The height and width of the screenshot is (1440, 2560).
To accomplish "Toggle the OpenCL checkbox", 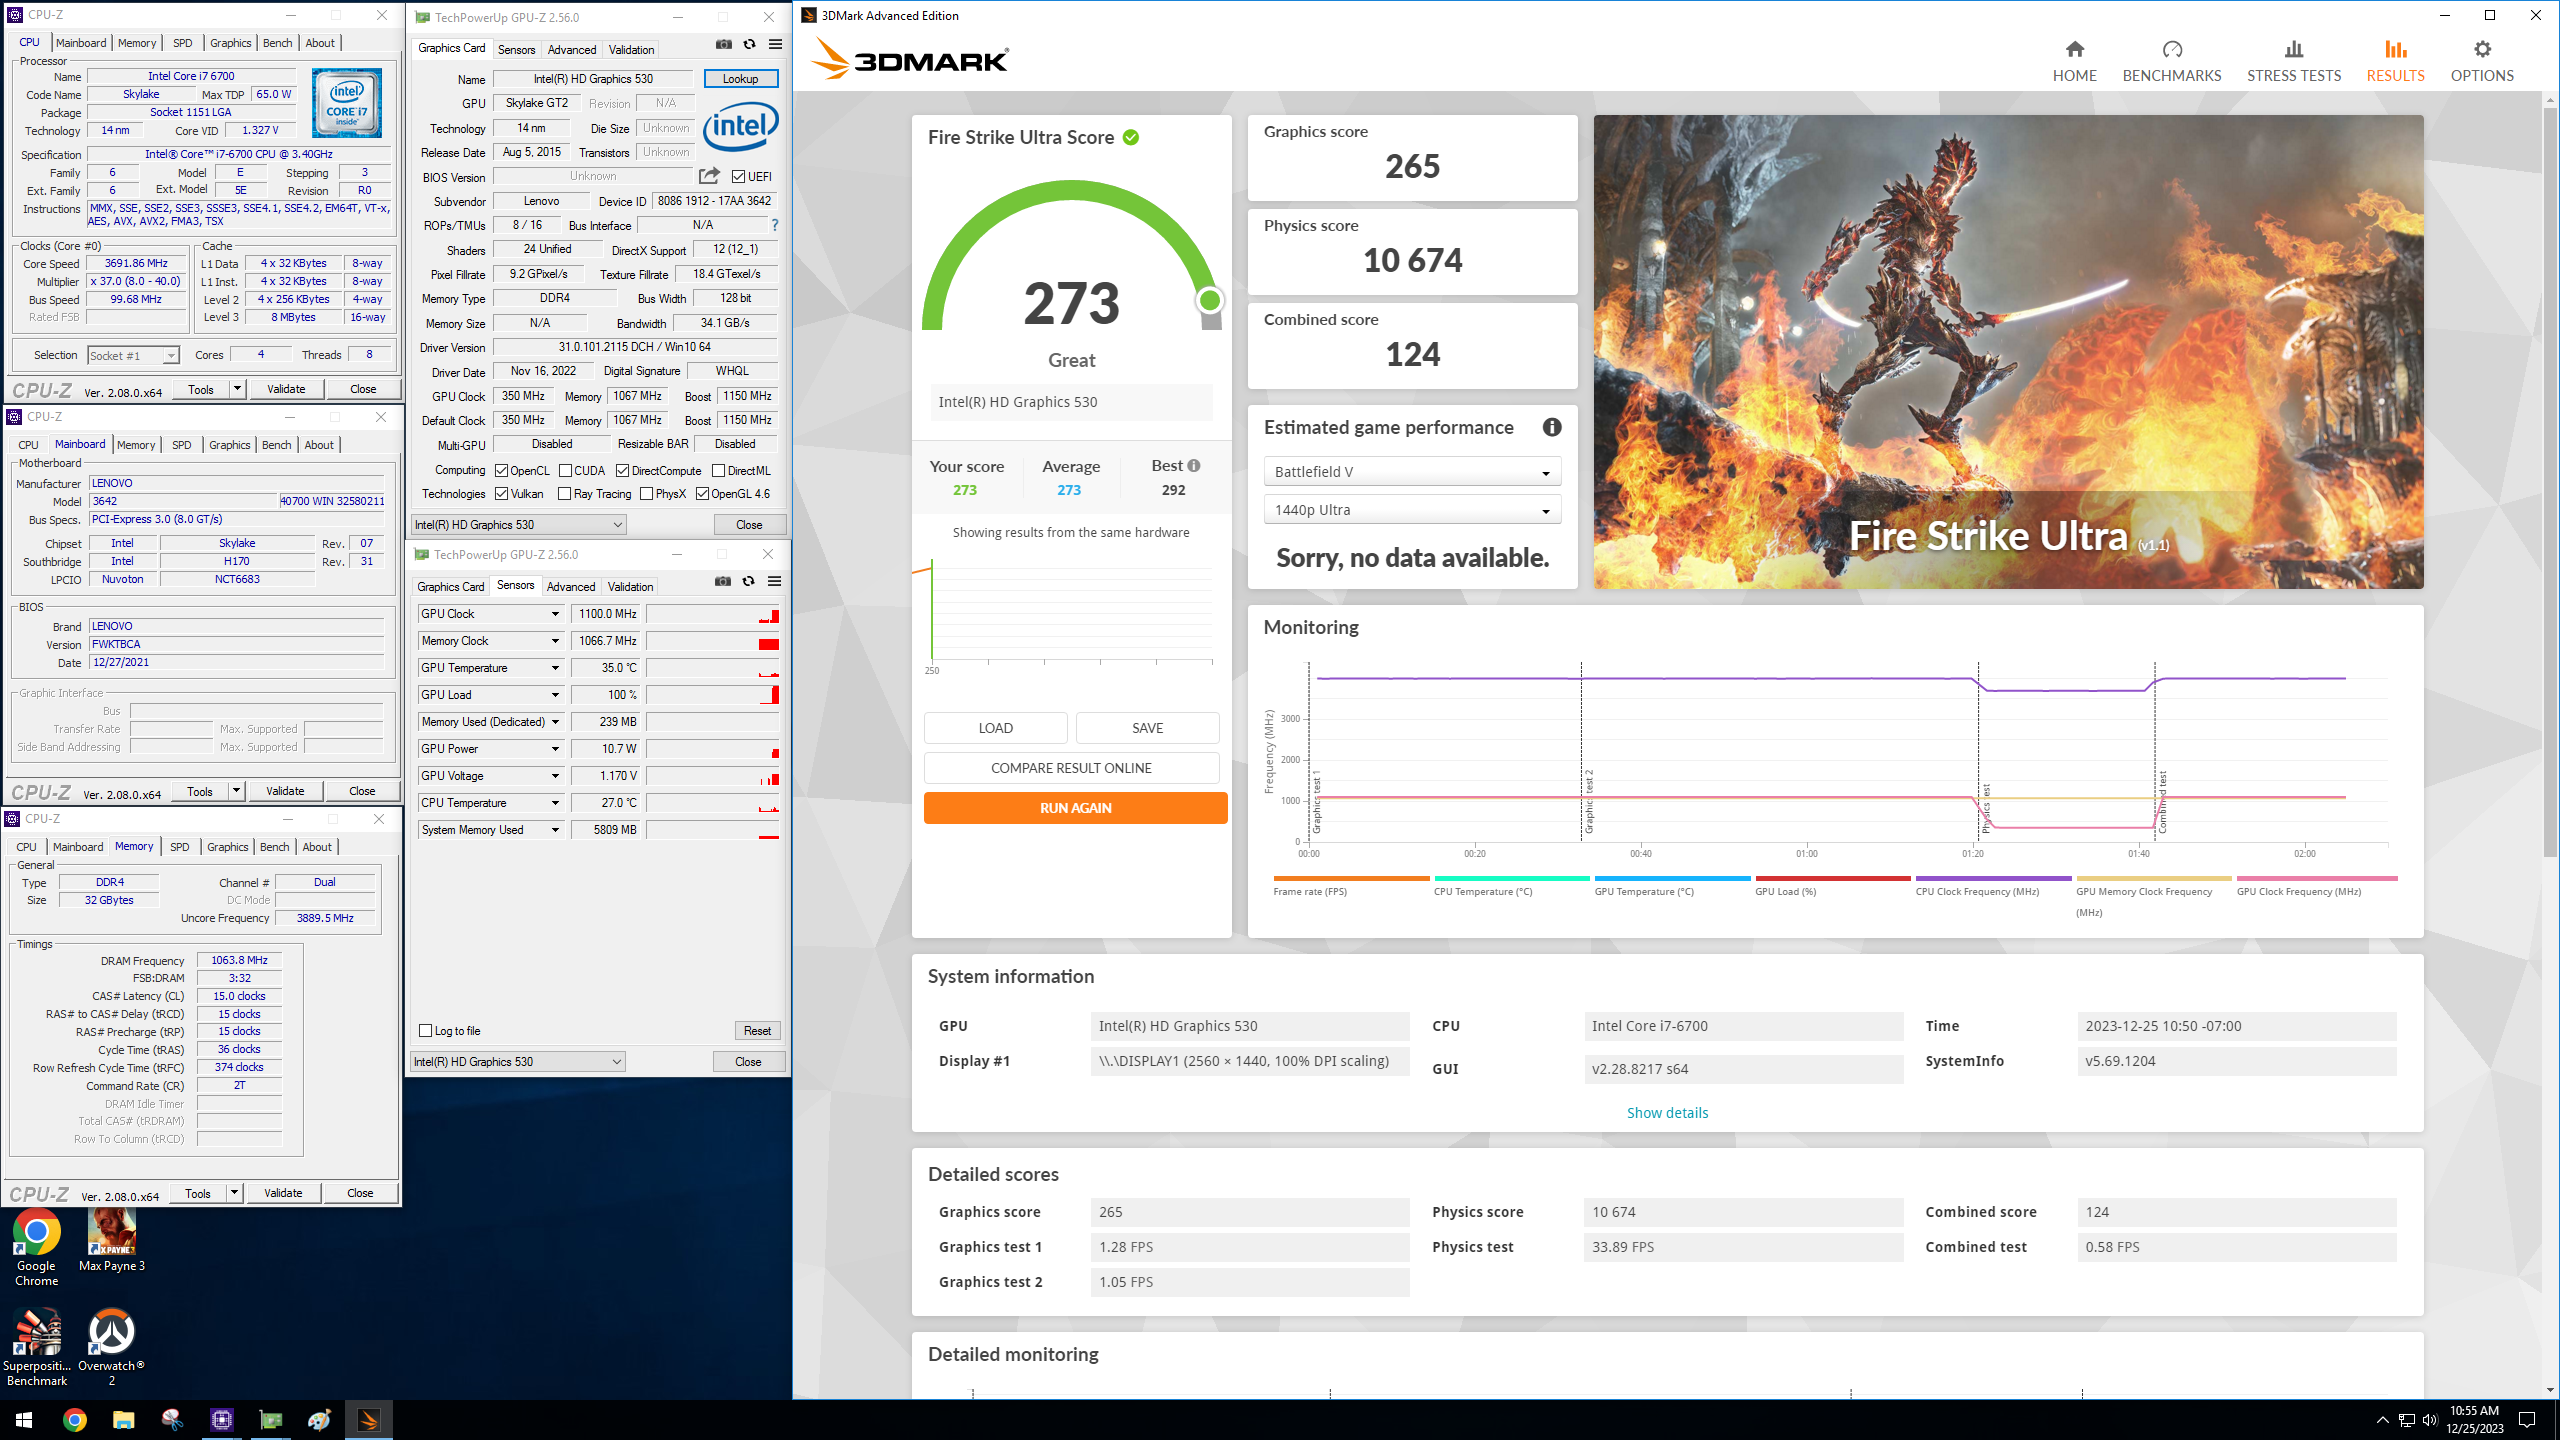I will pos(501,471).
